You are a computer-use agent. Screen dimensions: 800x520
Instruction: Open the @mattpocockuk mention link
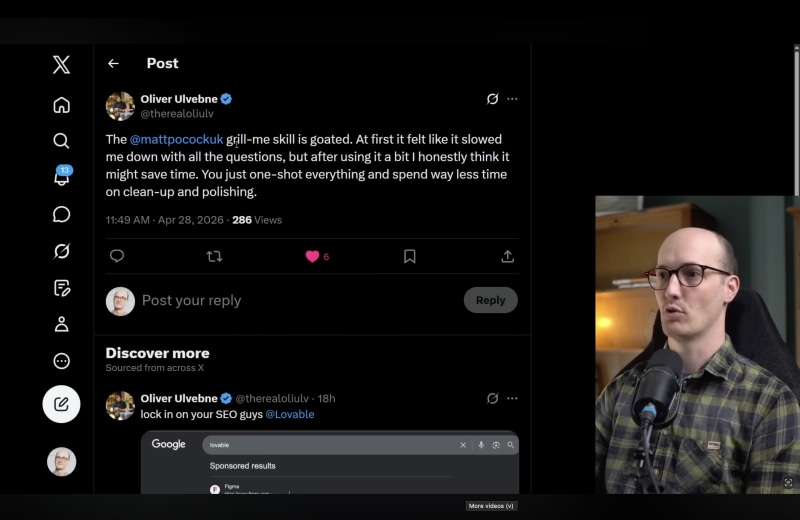[177, 139]
